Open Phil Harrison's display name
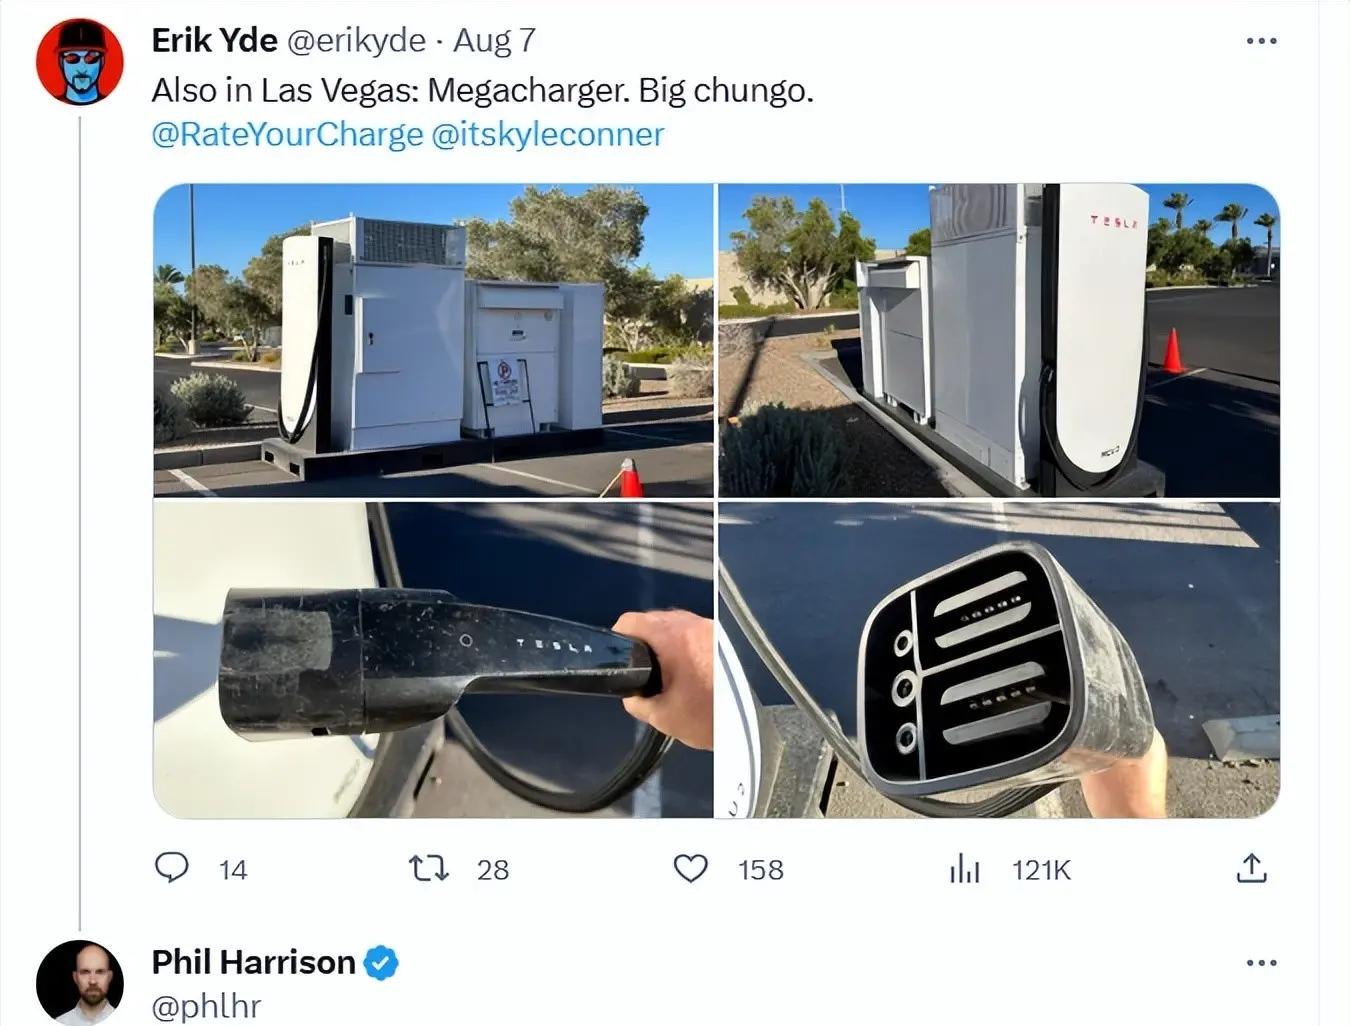 pos(254,962)
